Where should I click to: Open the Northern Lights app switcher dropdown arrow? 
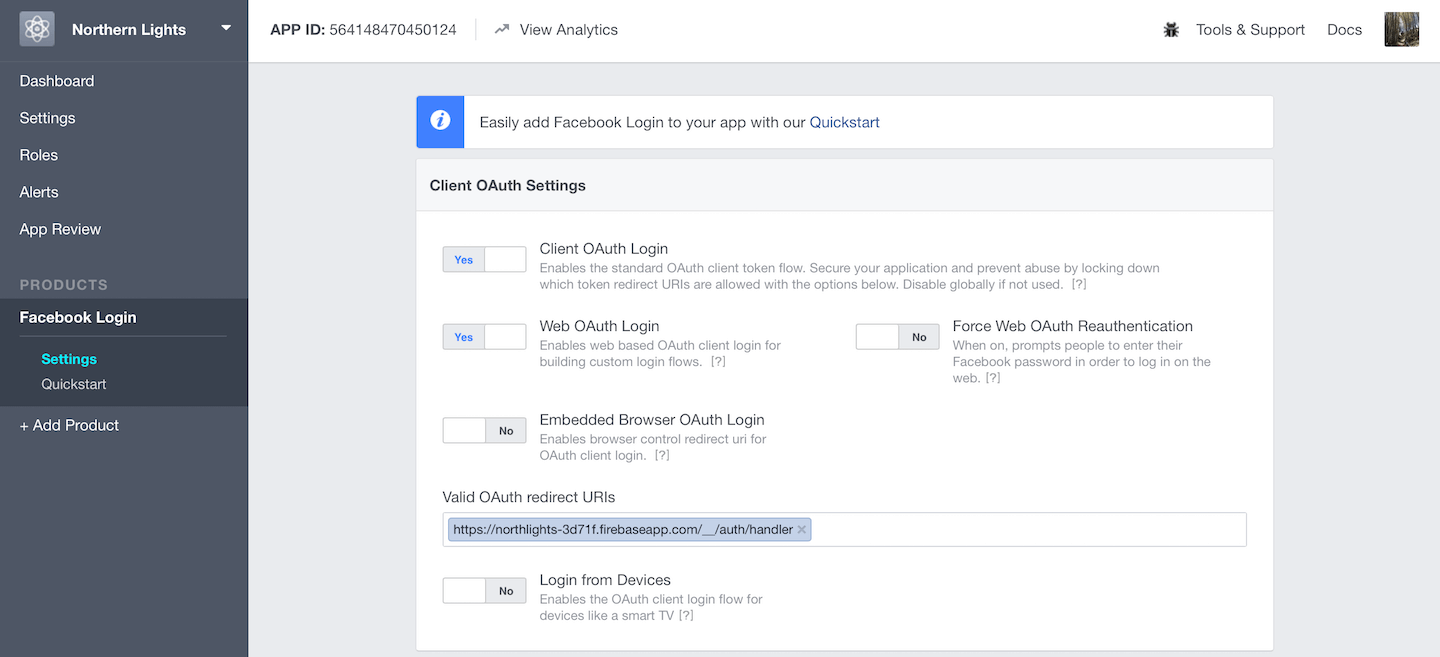tap(226, 28)
